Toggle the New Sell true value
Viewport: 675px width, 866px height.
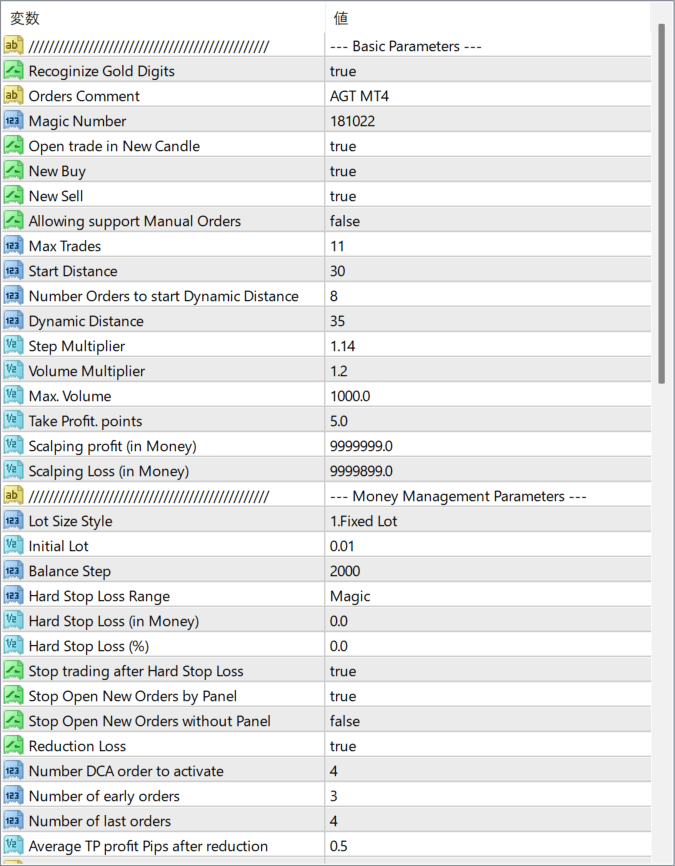coord(343,196)
